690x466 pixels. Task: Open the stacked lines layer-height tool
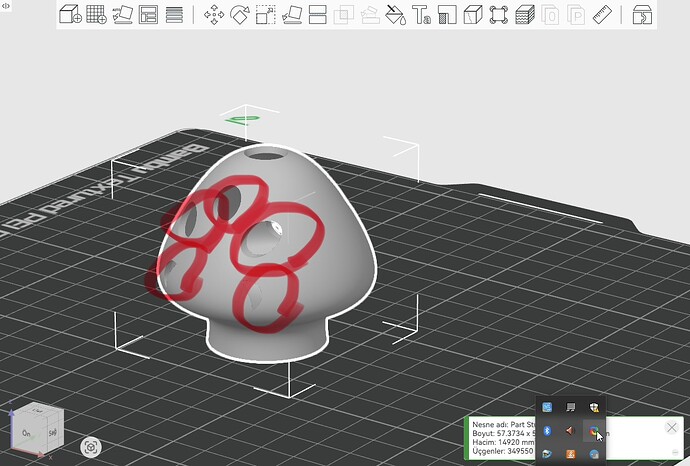click(x=174, y=15)
